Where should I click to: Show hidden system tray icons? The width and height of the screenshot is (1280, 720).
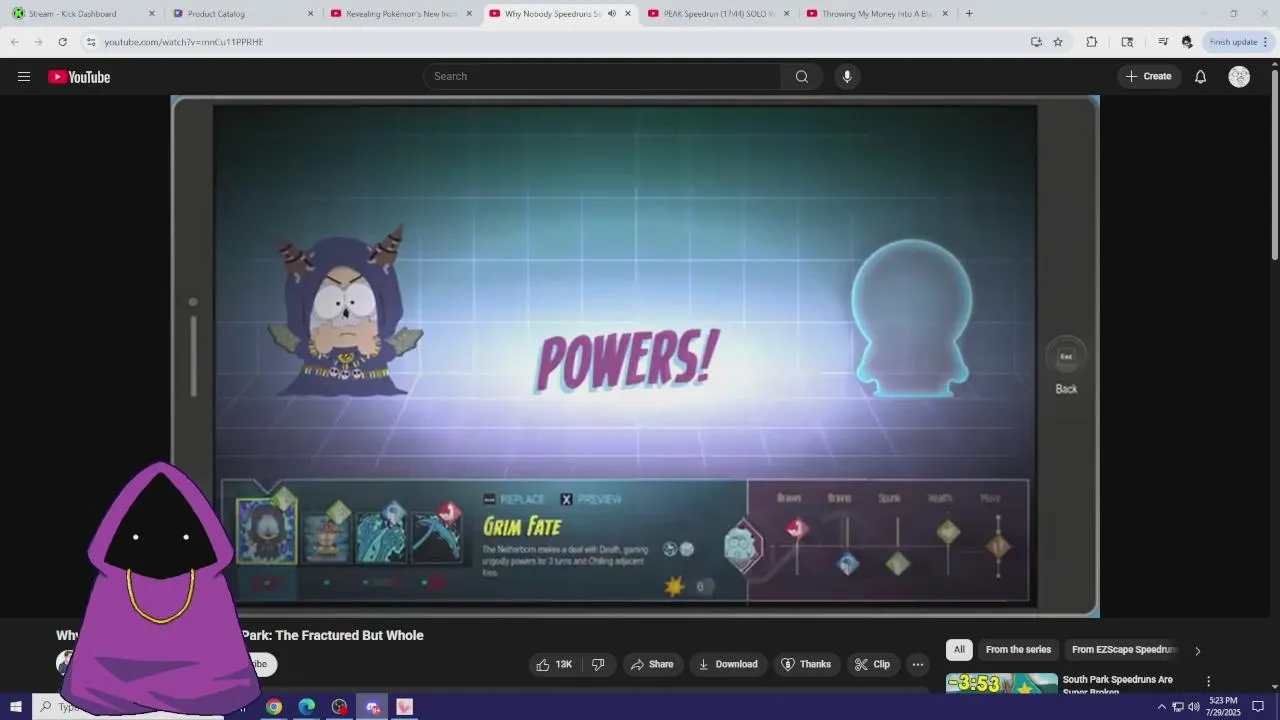coord(1161,707)
